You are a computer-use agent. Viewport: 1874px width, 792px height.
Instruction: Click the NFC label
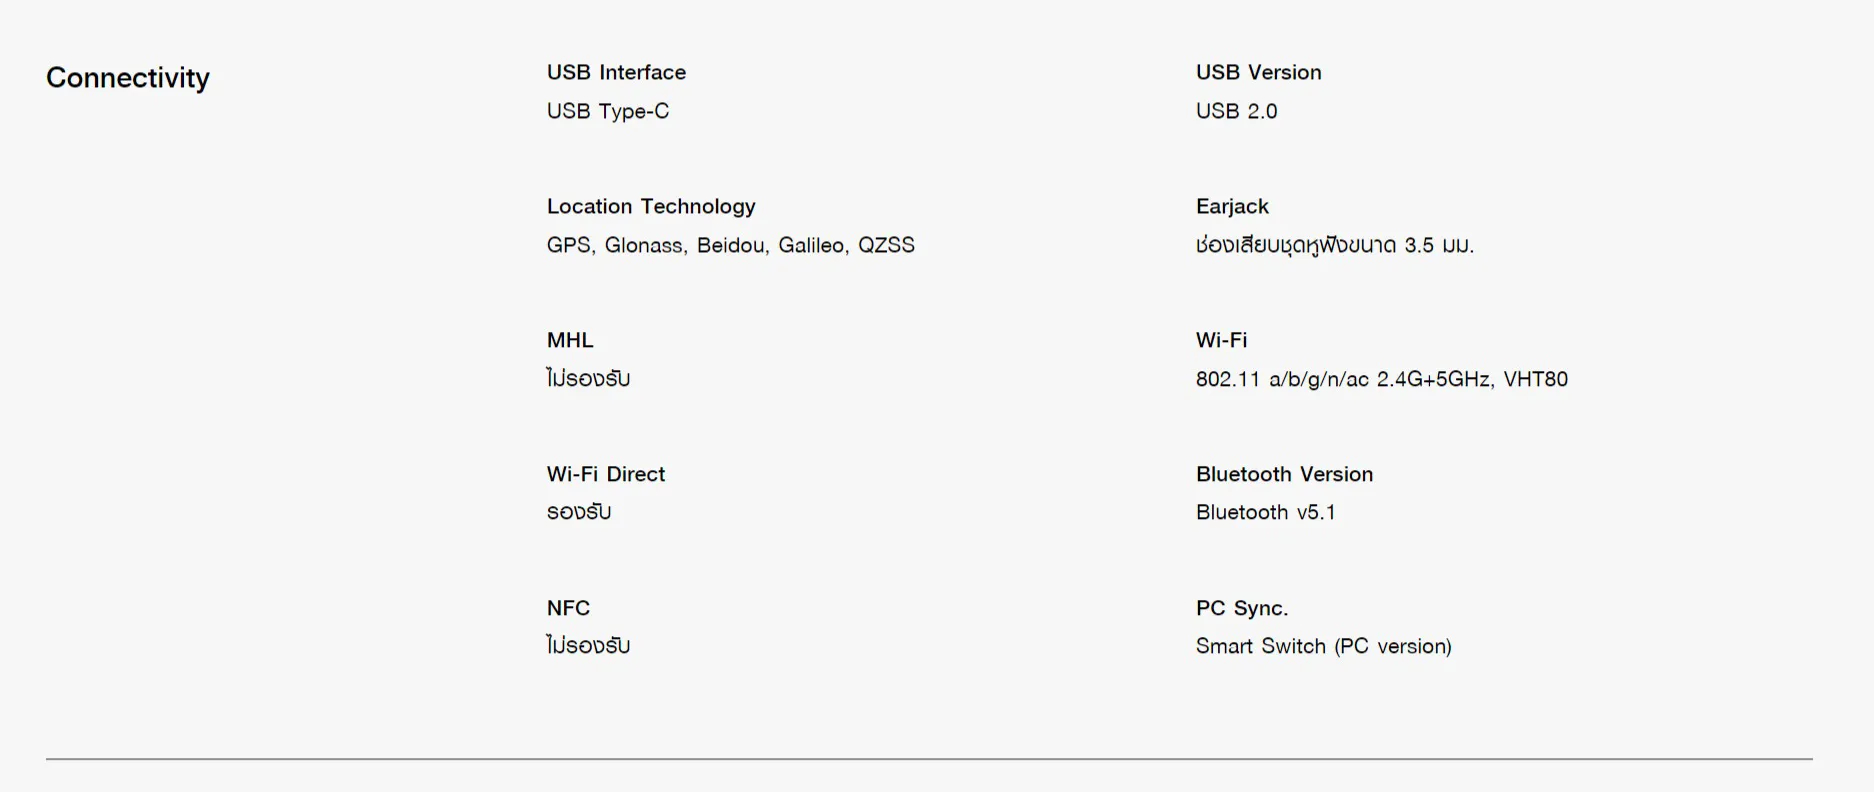pos(568,608)
